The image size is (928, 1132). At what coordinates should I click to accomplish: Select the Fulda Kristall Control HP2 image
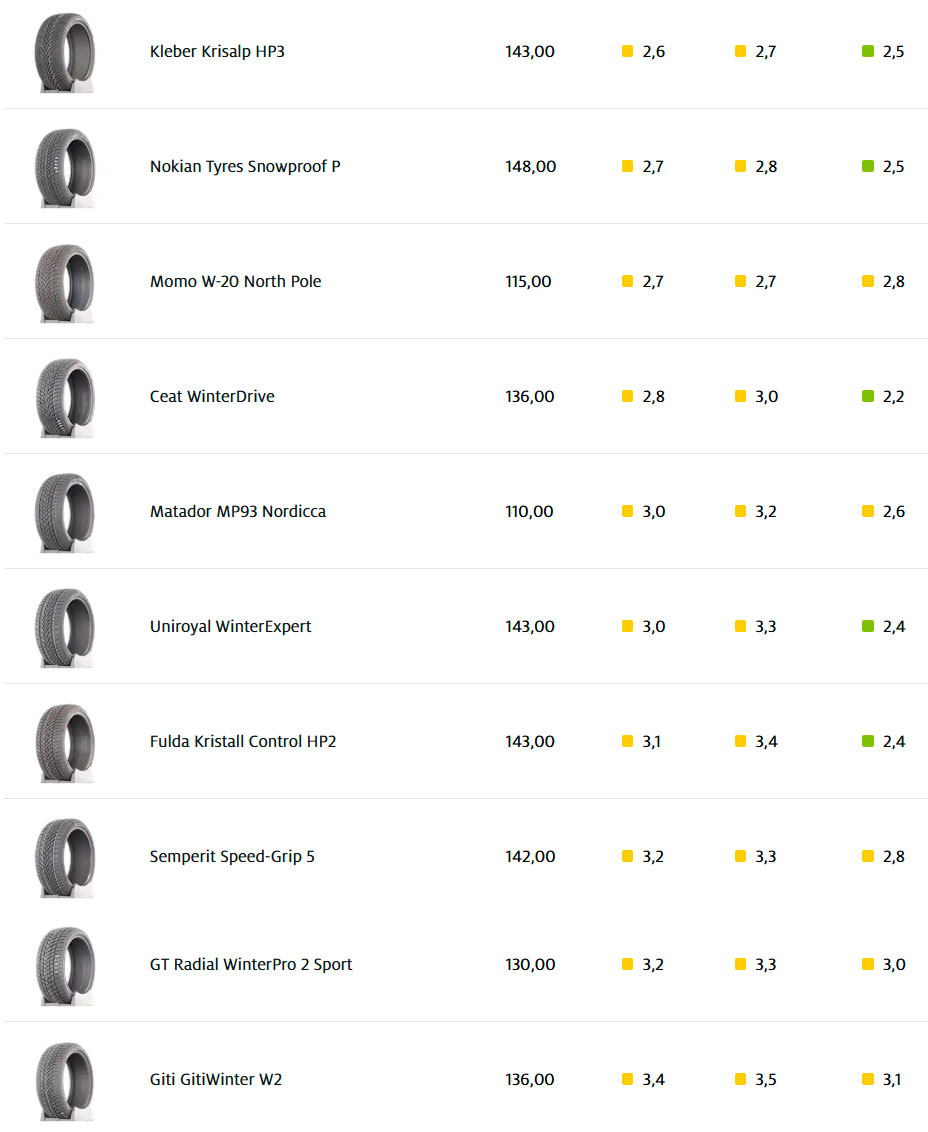(x=65, y=742)
